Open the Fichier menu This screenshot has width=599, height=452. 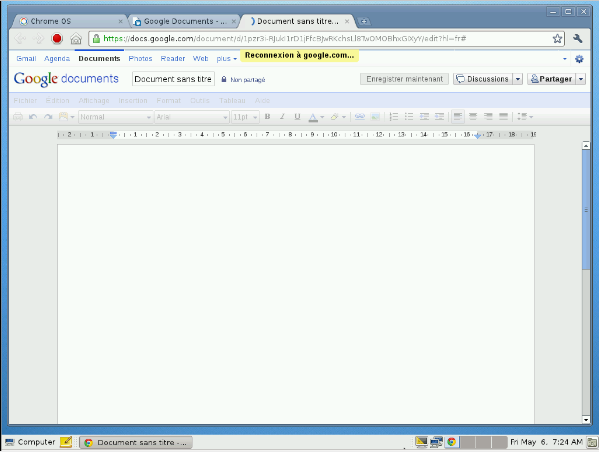tap(25, 100)
